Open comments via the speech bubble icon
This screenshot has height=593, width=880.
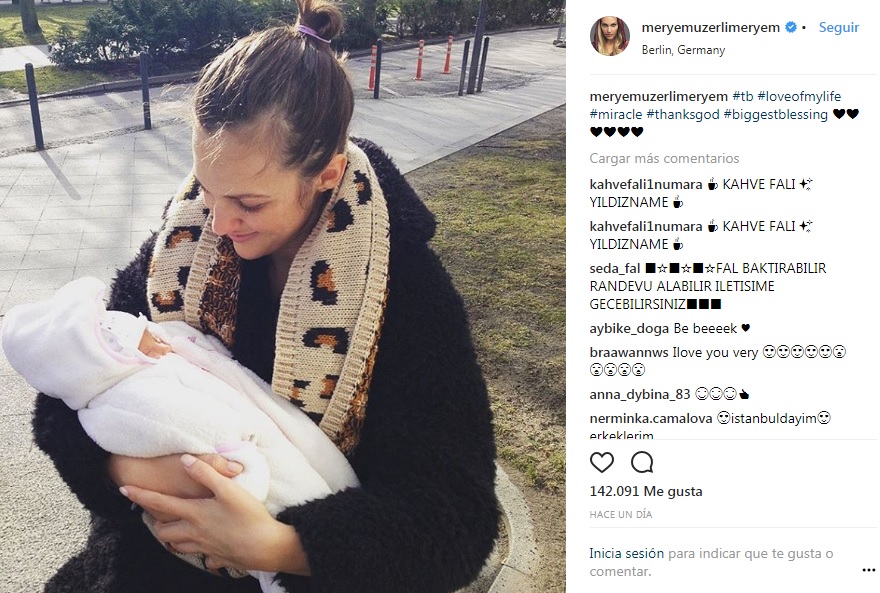pos(642,463)
